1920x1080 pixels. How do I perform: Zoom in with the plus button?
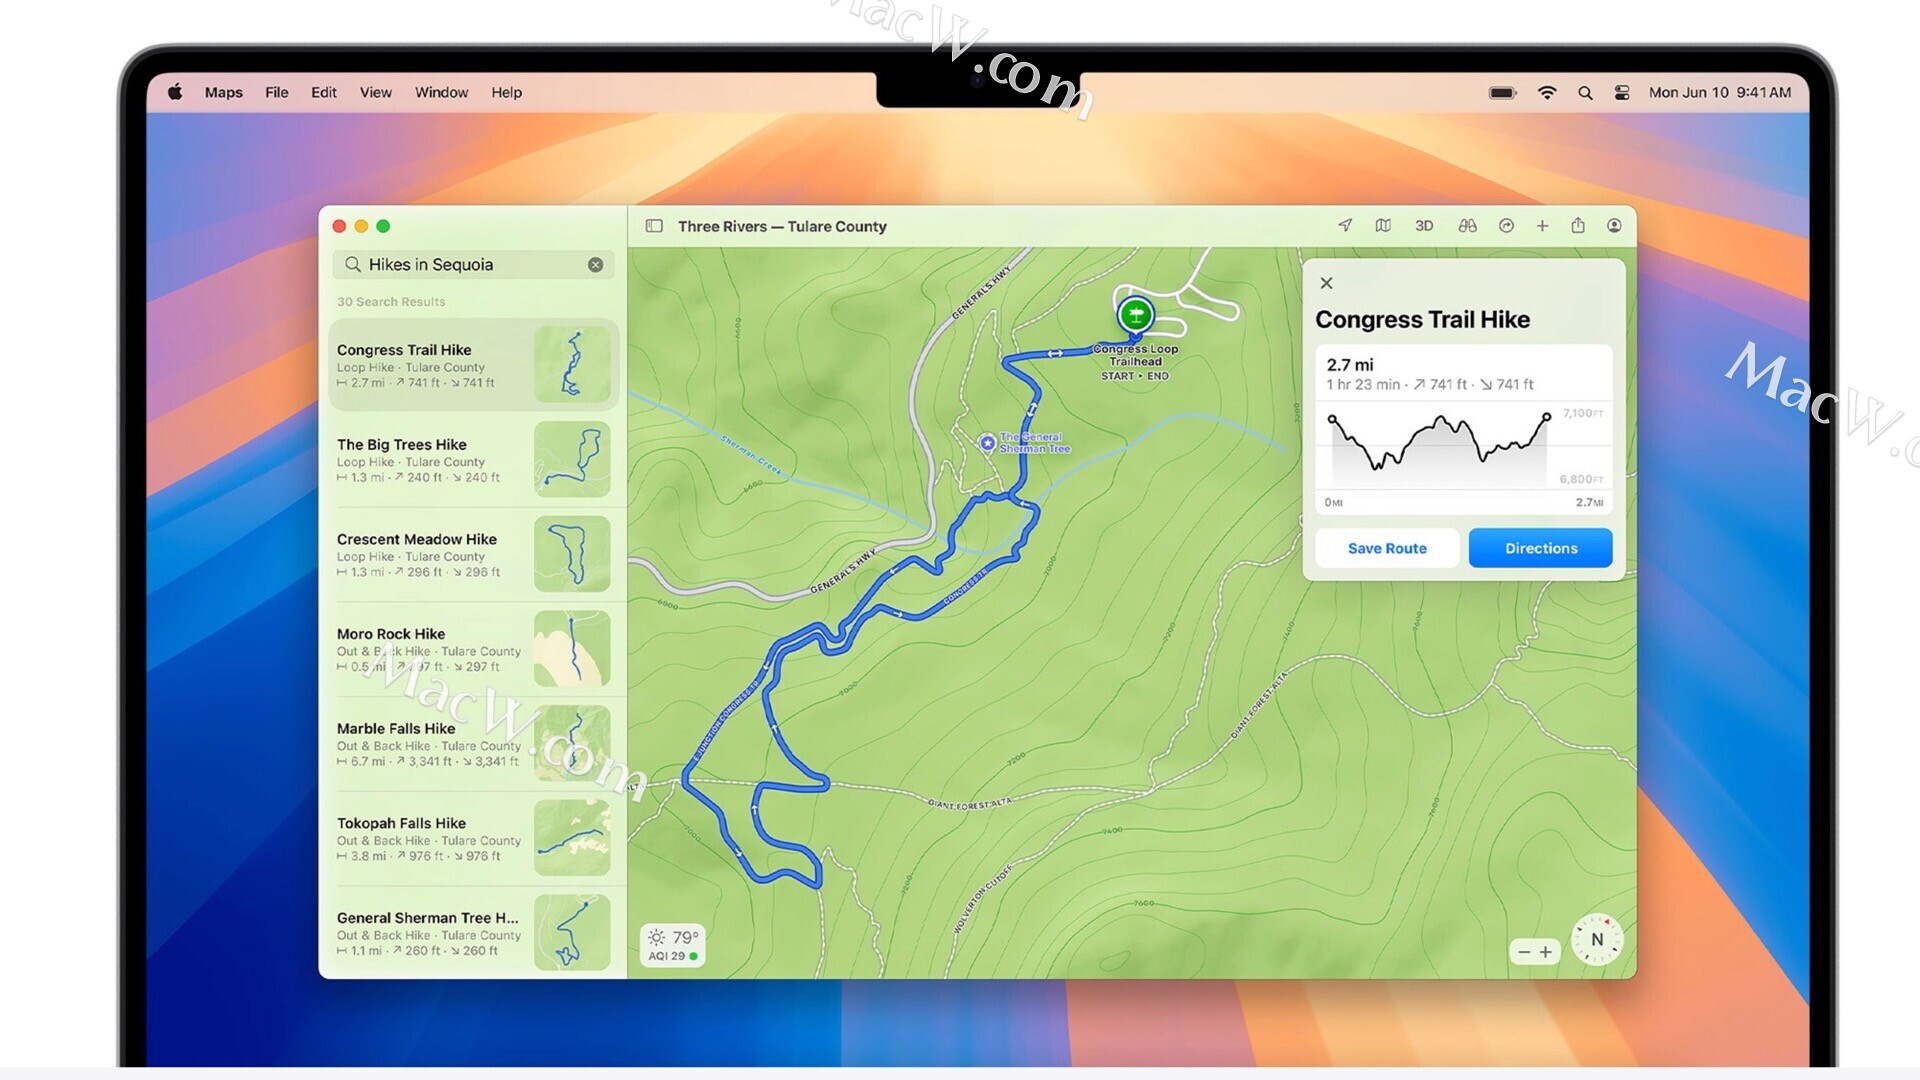tap(1546, 952)
